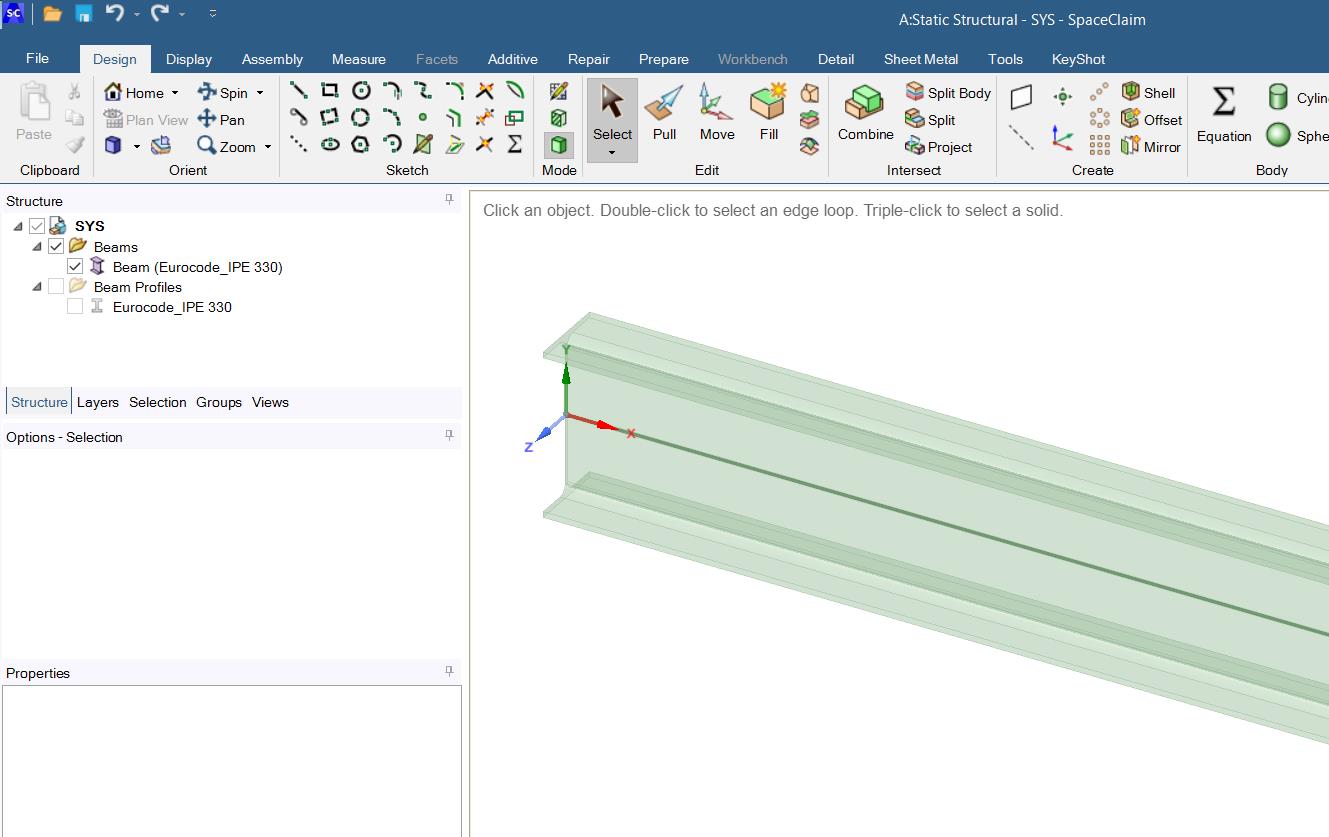Screen dimensions: 1329x837
Task: Choose the Fill tool
Action: 768,113
